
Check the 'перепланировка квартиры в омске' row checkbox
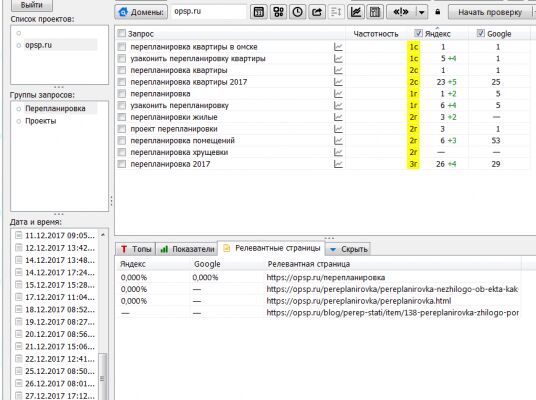pos(122,47)
